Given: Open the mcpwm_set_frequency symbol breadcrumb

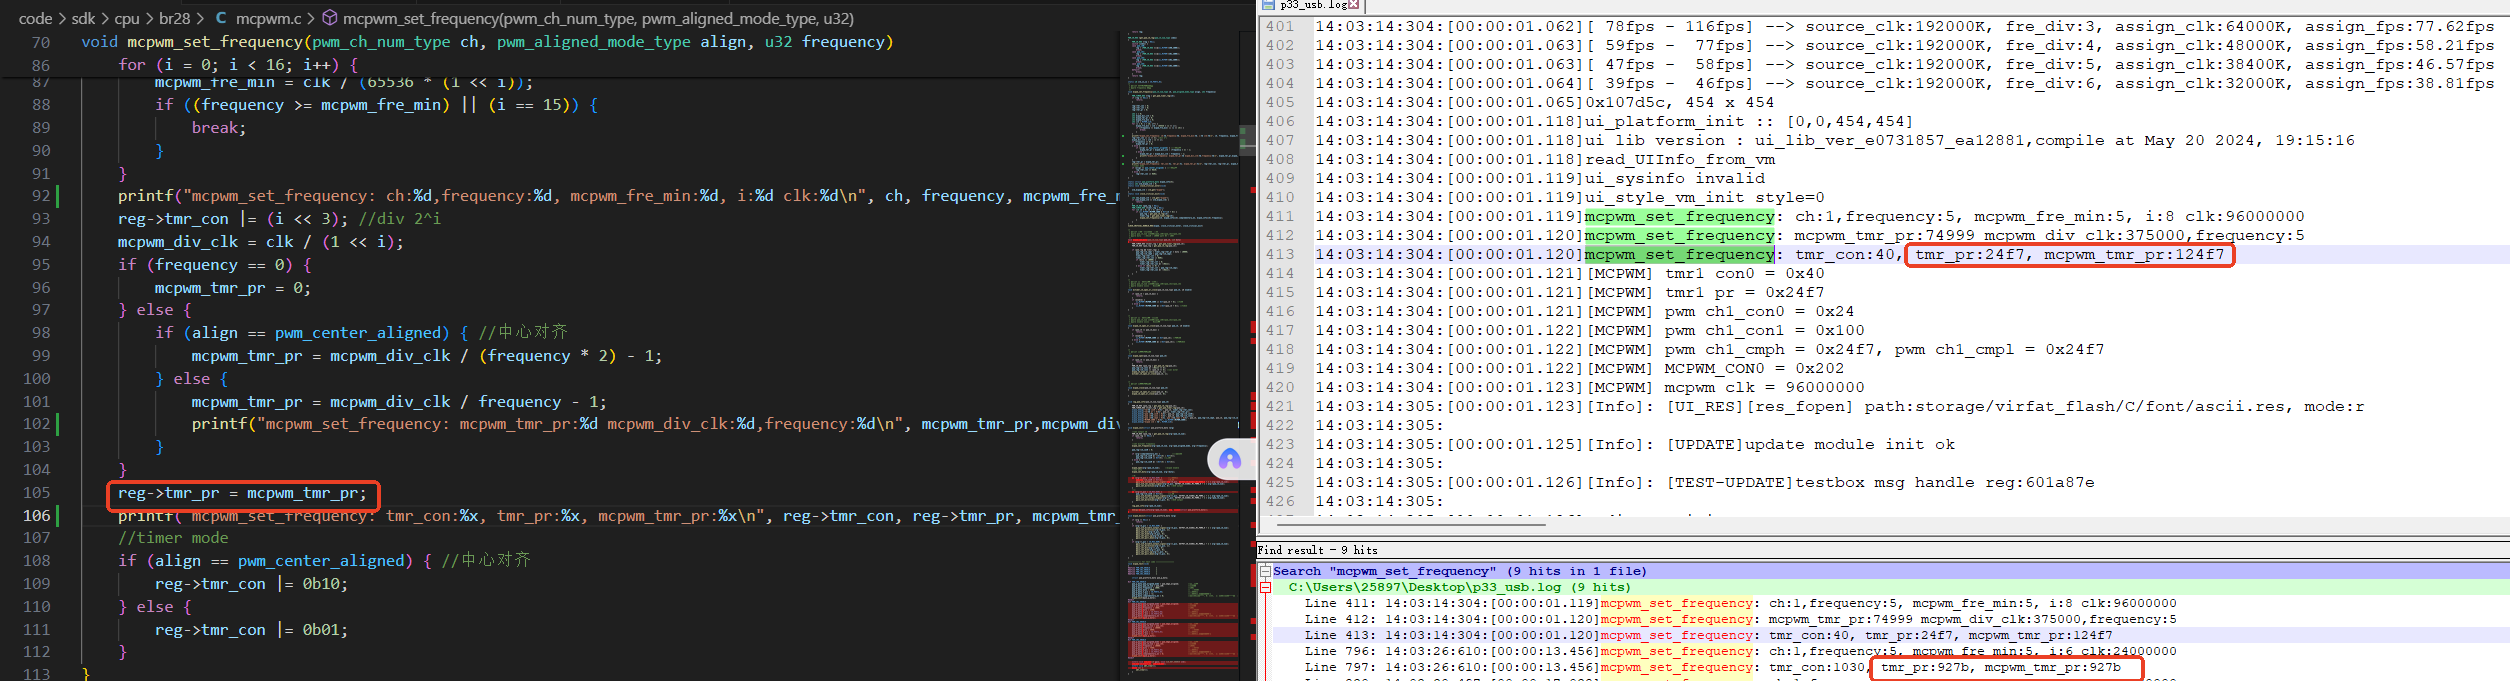Looking at the screenshot, I should [x=598, y=18].
